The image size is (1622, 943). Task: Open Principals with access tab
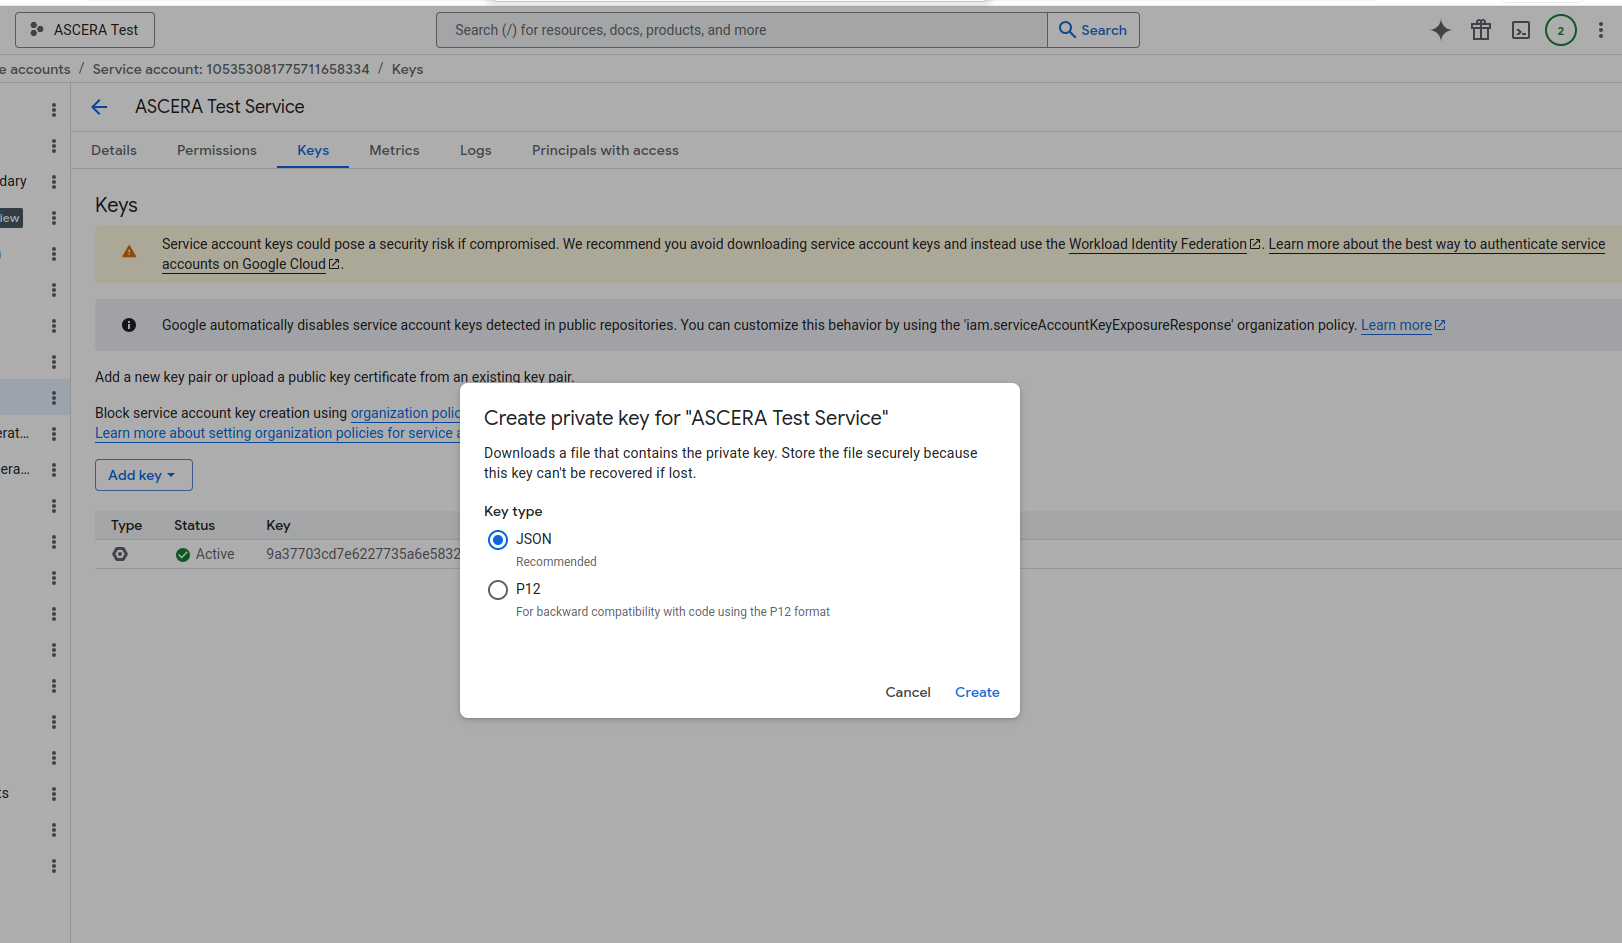[x=605, y=150]
